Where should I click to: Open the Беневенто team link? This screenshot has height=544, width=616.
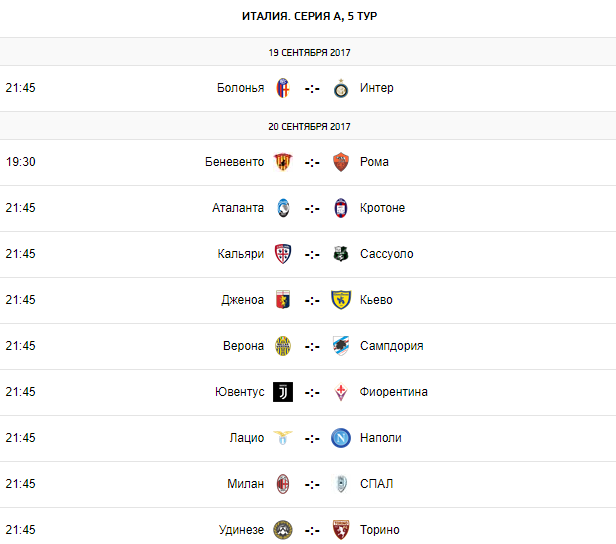pyautogui.click(x=234, y=162)
